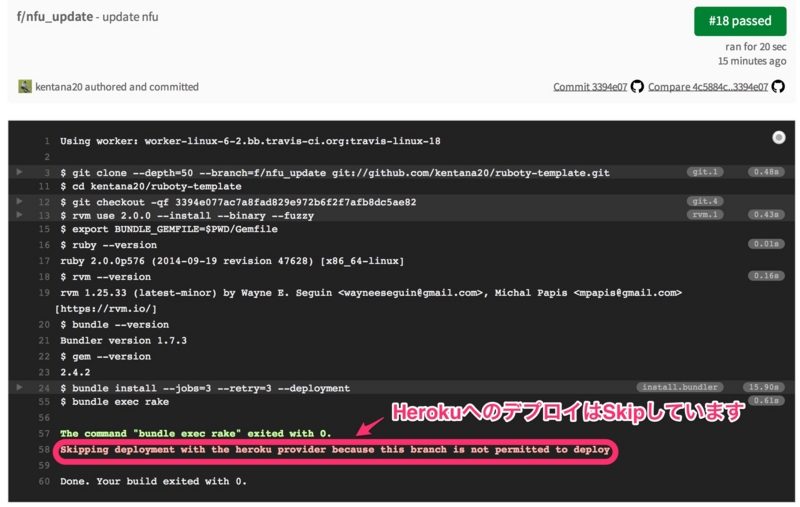Click the rvm.1 fold label
Screen dimensions: 800x507
(x=705, y=214)
